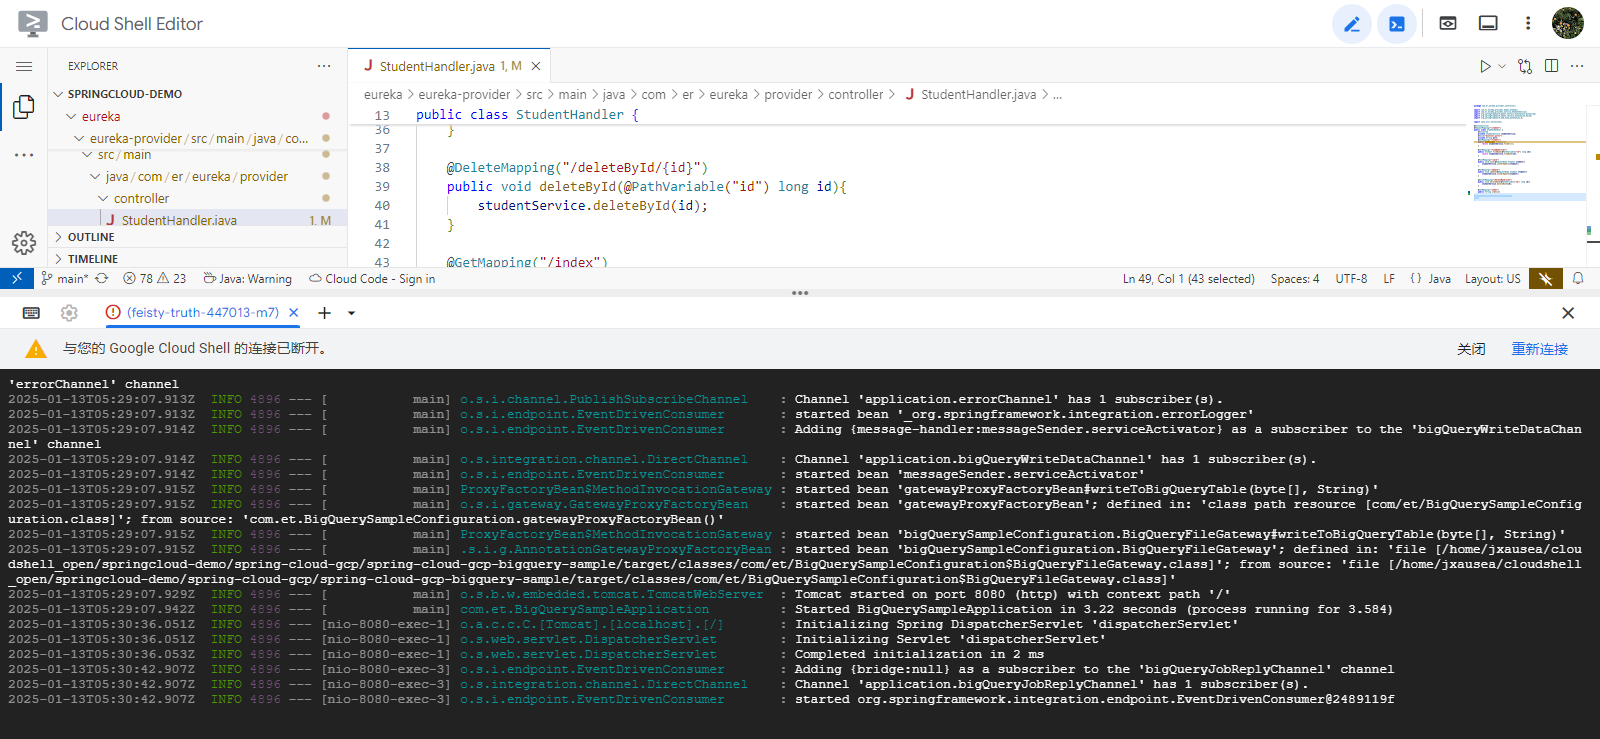Screen dimensions: 1600x739
Task: Switch to the feisty-truth-447013-m7 terminal tab
Action: click(x=202, y=313)
